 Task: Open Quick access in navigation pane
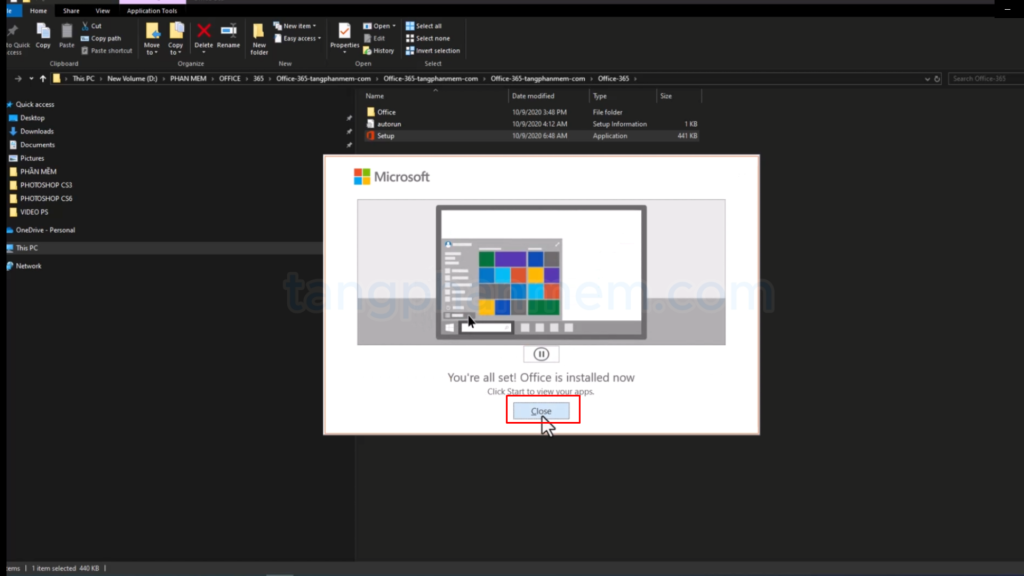[35, 104]
